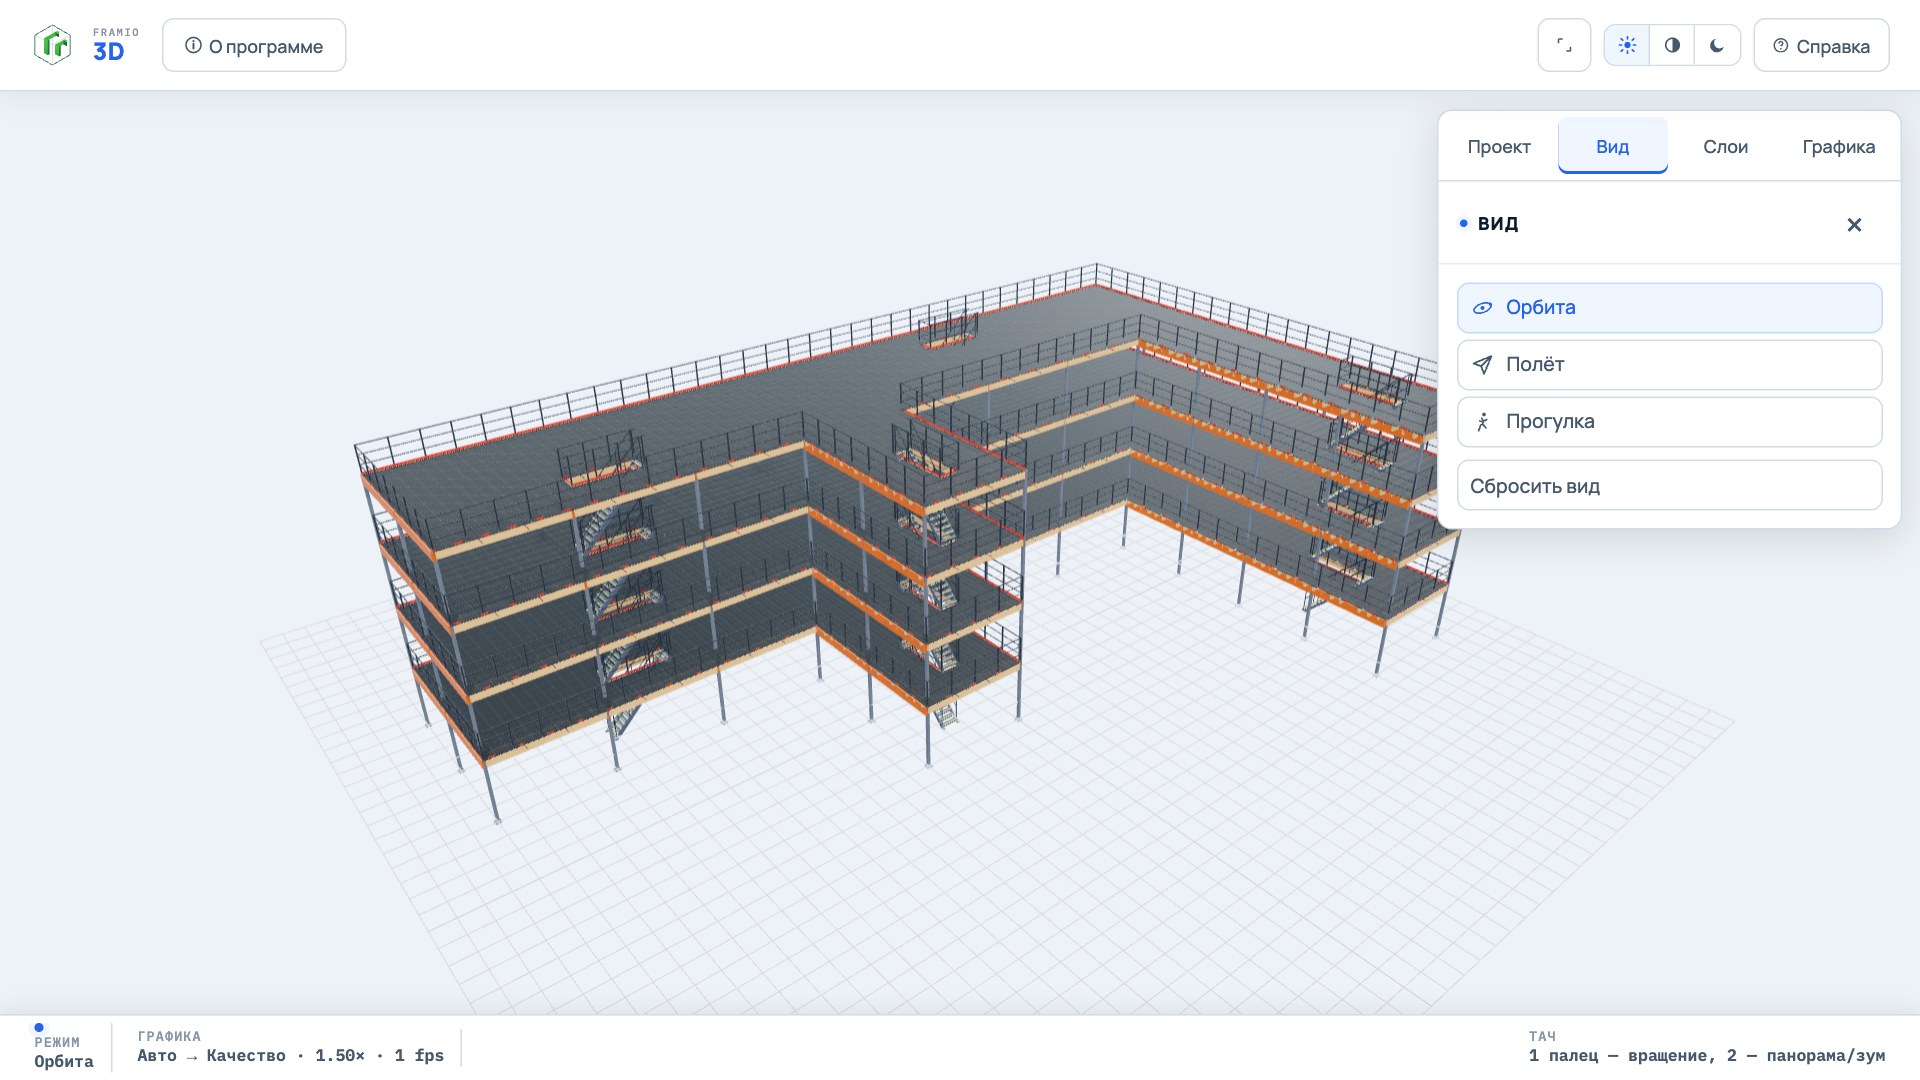Enable dark theme moon icon
Image resolution: width=1920 pixels, height=1080 pixels.
(x=1717, y=45)
